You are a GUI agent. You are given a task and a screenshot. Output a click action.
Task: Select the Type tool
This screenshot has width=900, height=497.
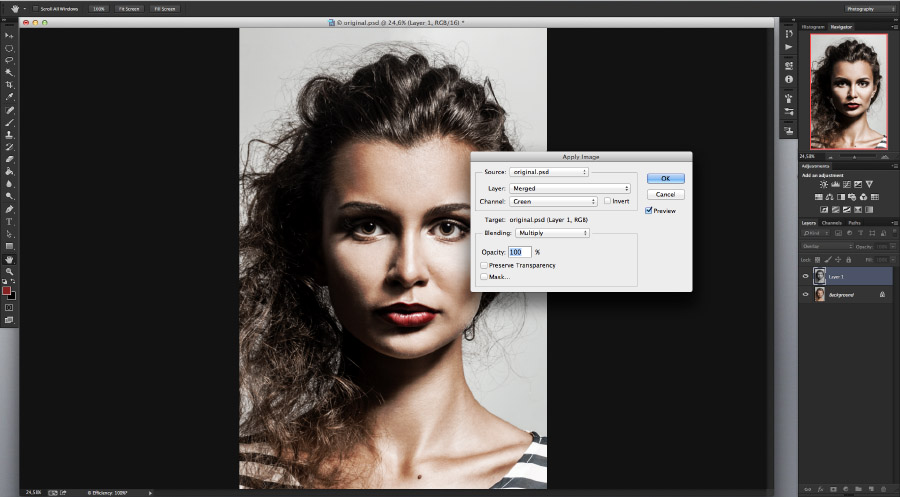click(x=9, y=222)
